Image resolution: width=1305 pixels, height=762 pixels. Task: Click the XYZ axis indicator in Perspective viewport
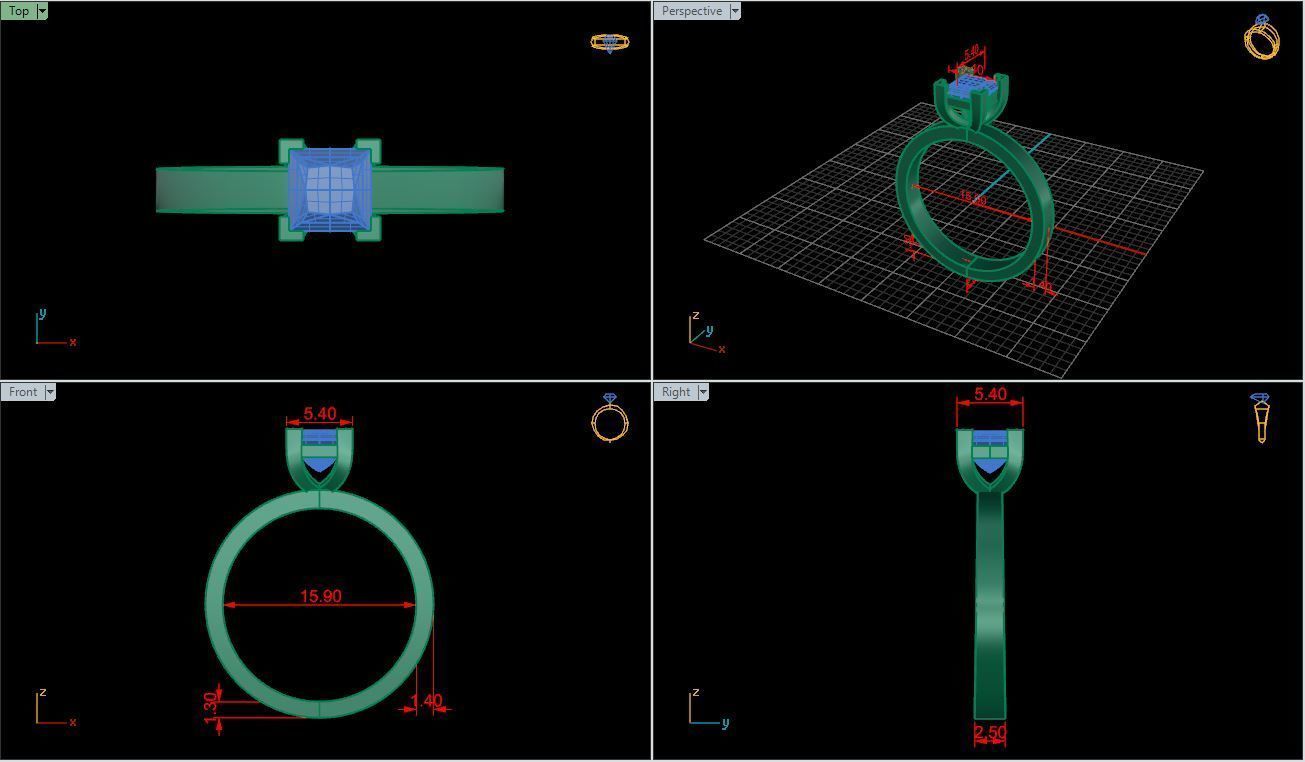point(708,333)
